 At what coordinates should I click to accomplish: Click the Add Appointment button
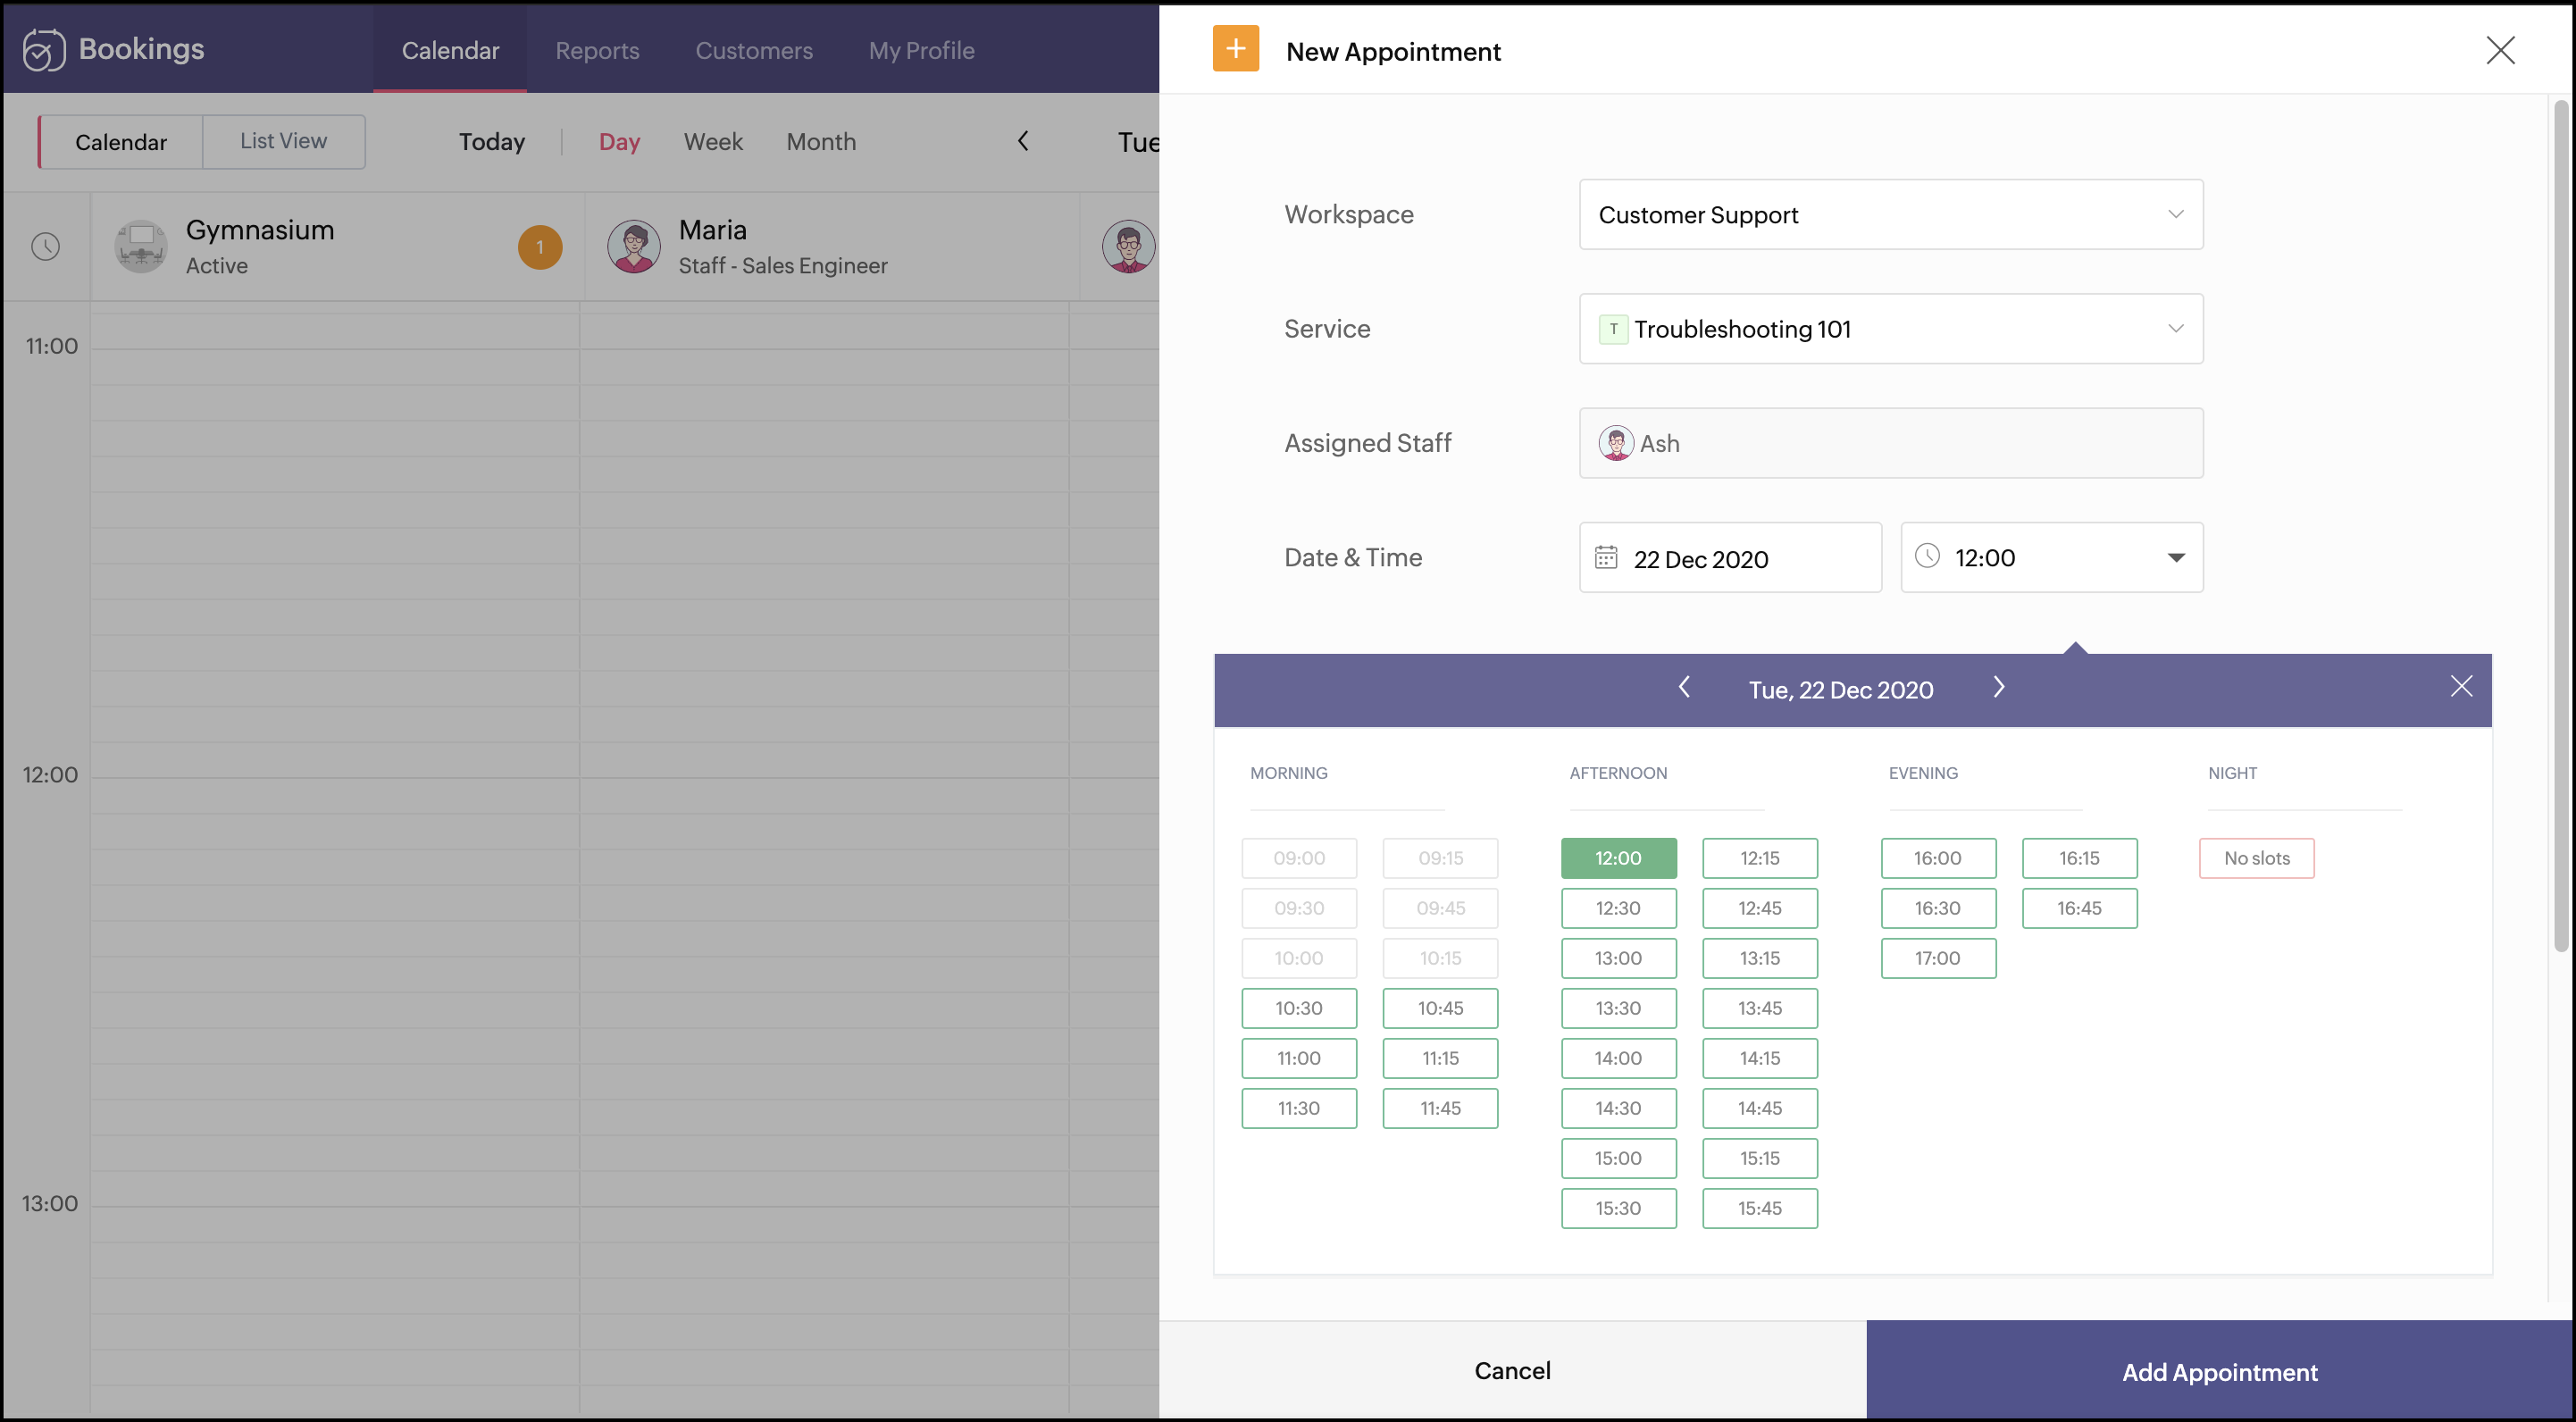coord(2219,1371)
